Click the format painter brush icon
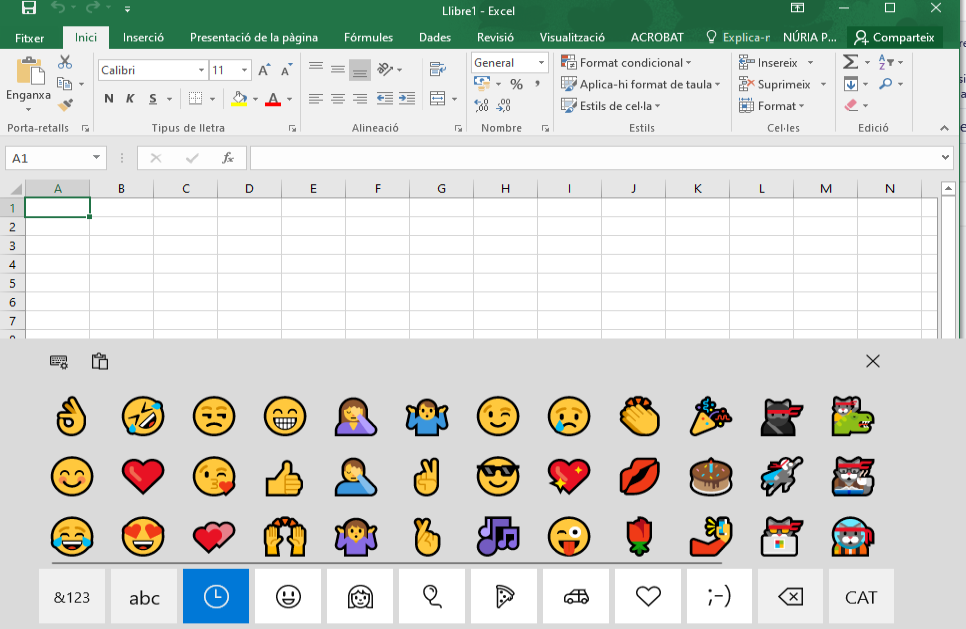Image resolution: width=966 pixels, height=629 pixels. [66, 104]
